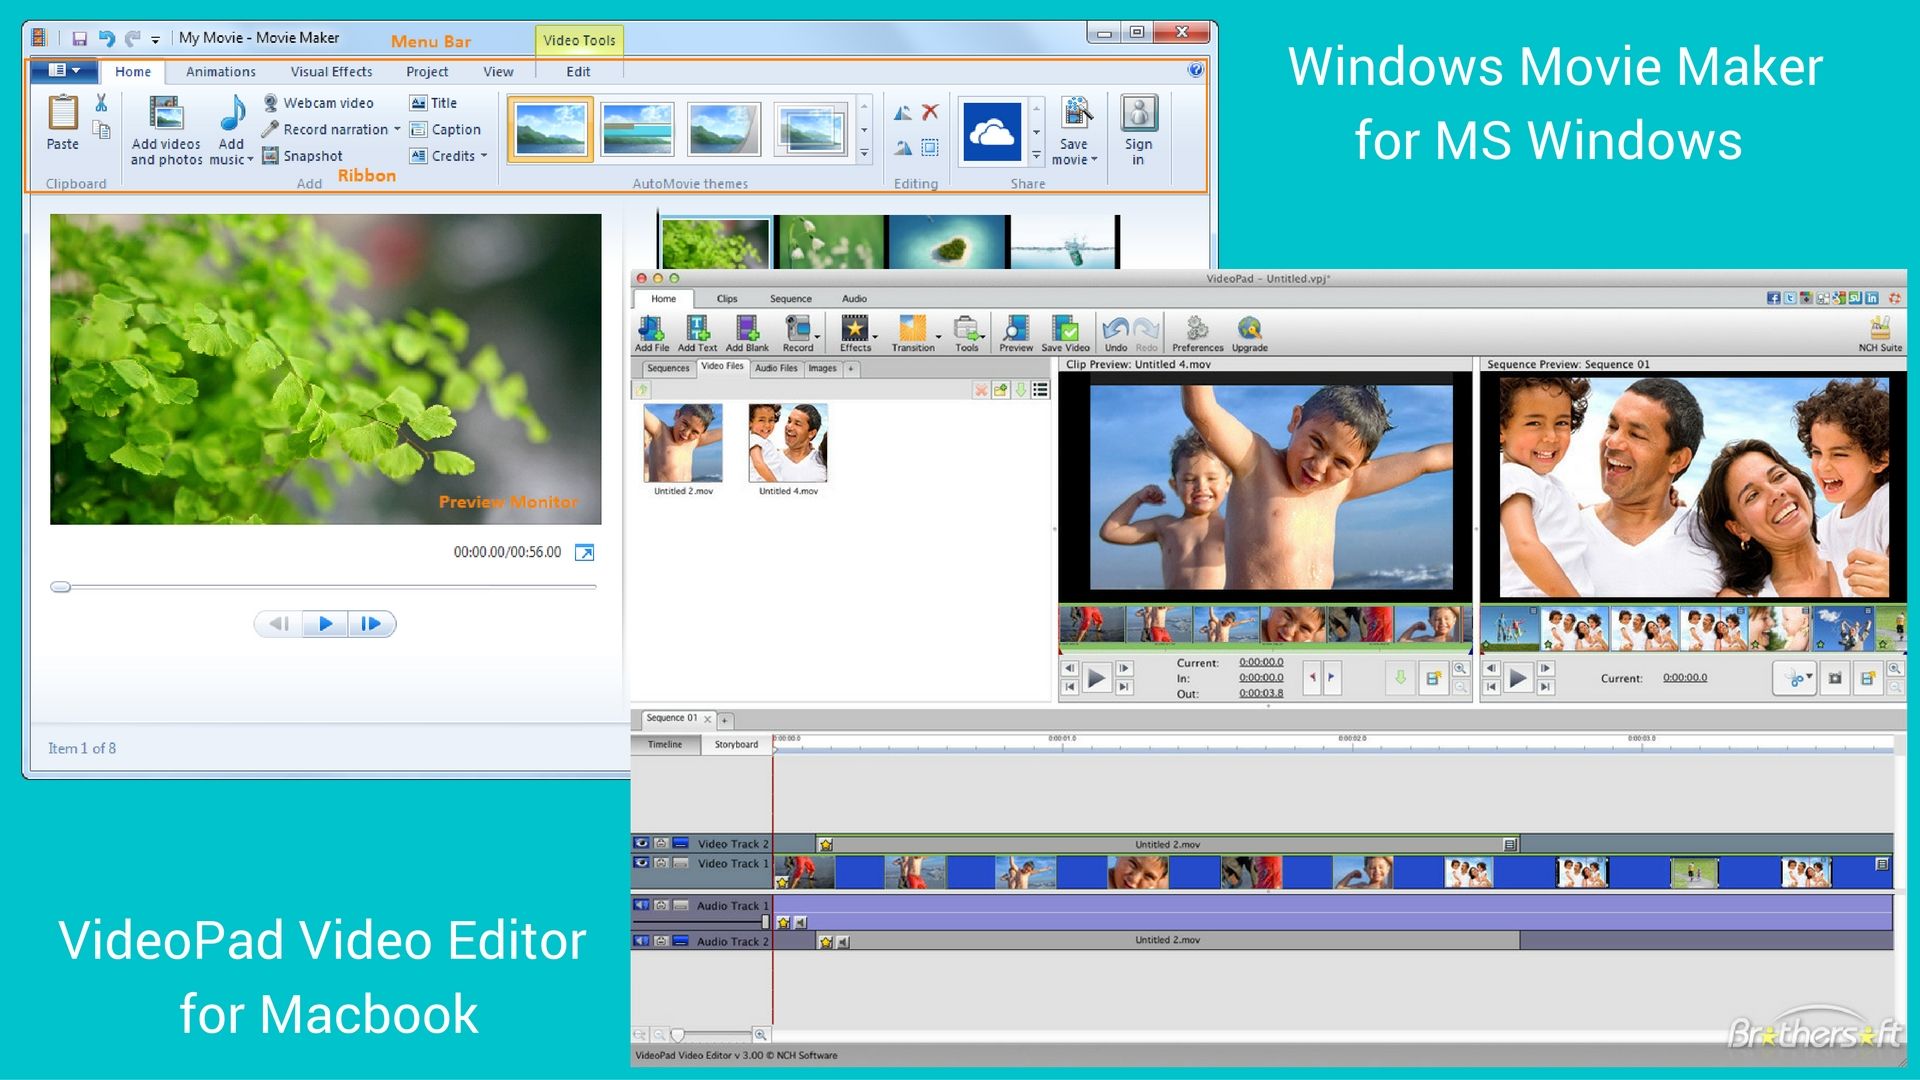
Task: Click the remove red X Editing icon
Action: 930,112
